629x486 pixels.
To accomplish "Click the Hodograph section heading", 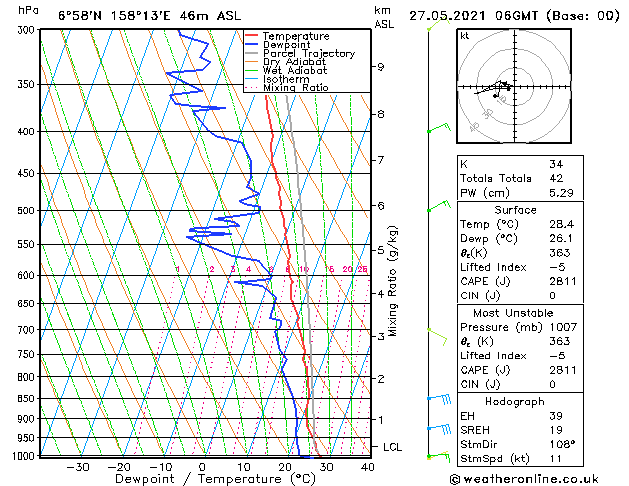I will click(515, 401).
